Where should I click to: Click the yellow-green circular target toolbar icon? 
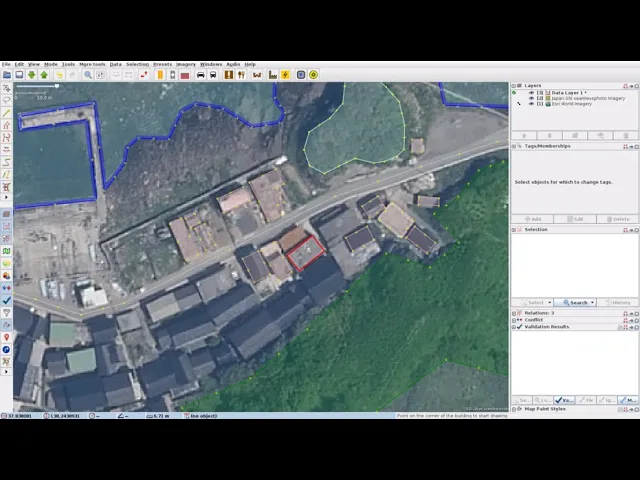(313, 75)
